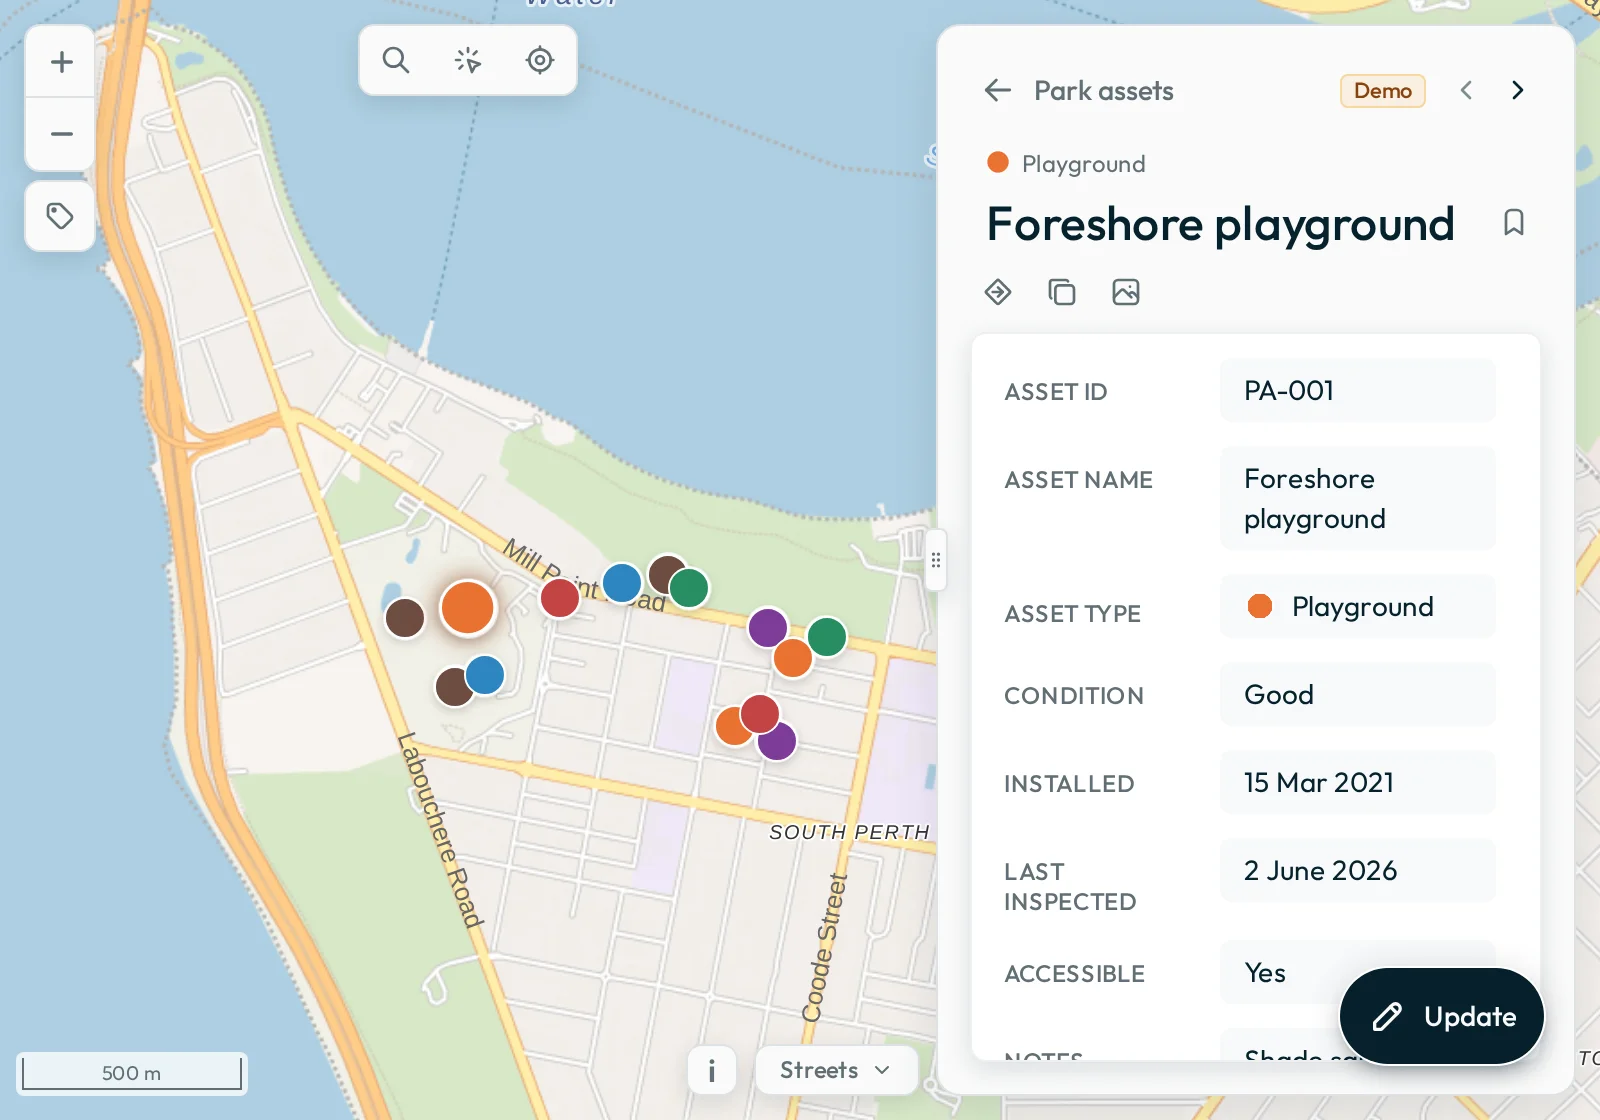Viewport: 1600px width, 1120px height.
Task: Click the Asset ID field PA-001
Action: 1358,391
